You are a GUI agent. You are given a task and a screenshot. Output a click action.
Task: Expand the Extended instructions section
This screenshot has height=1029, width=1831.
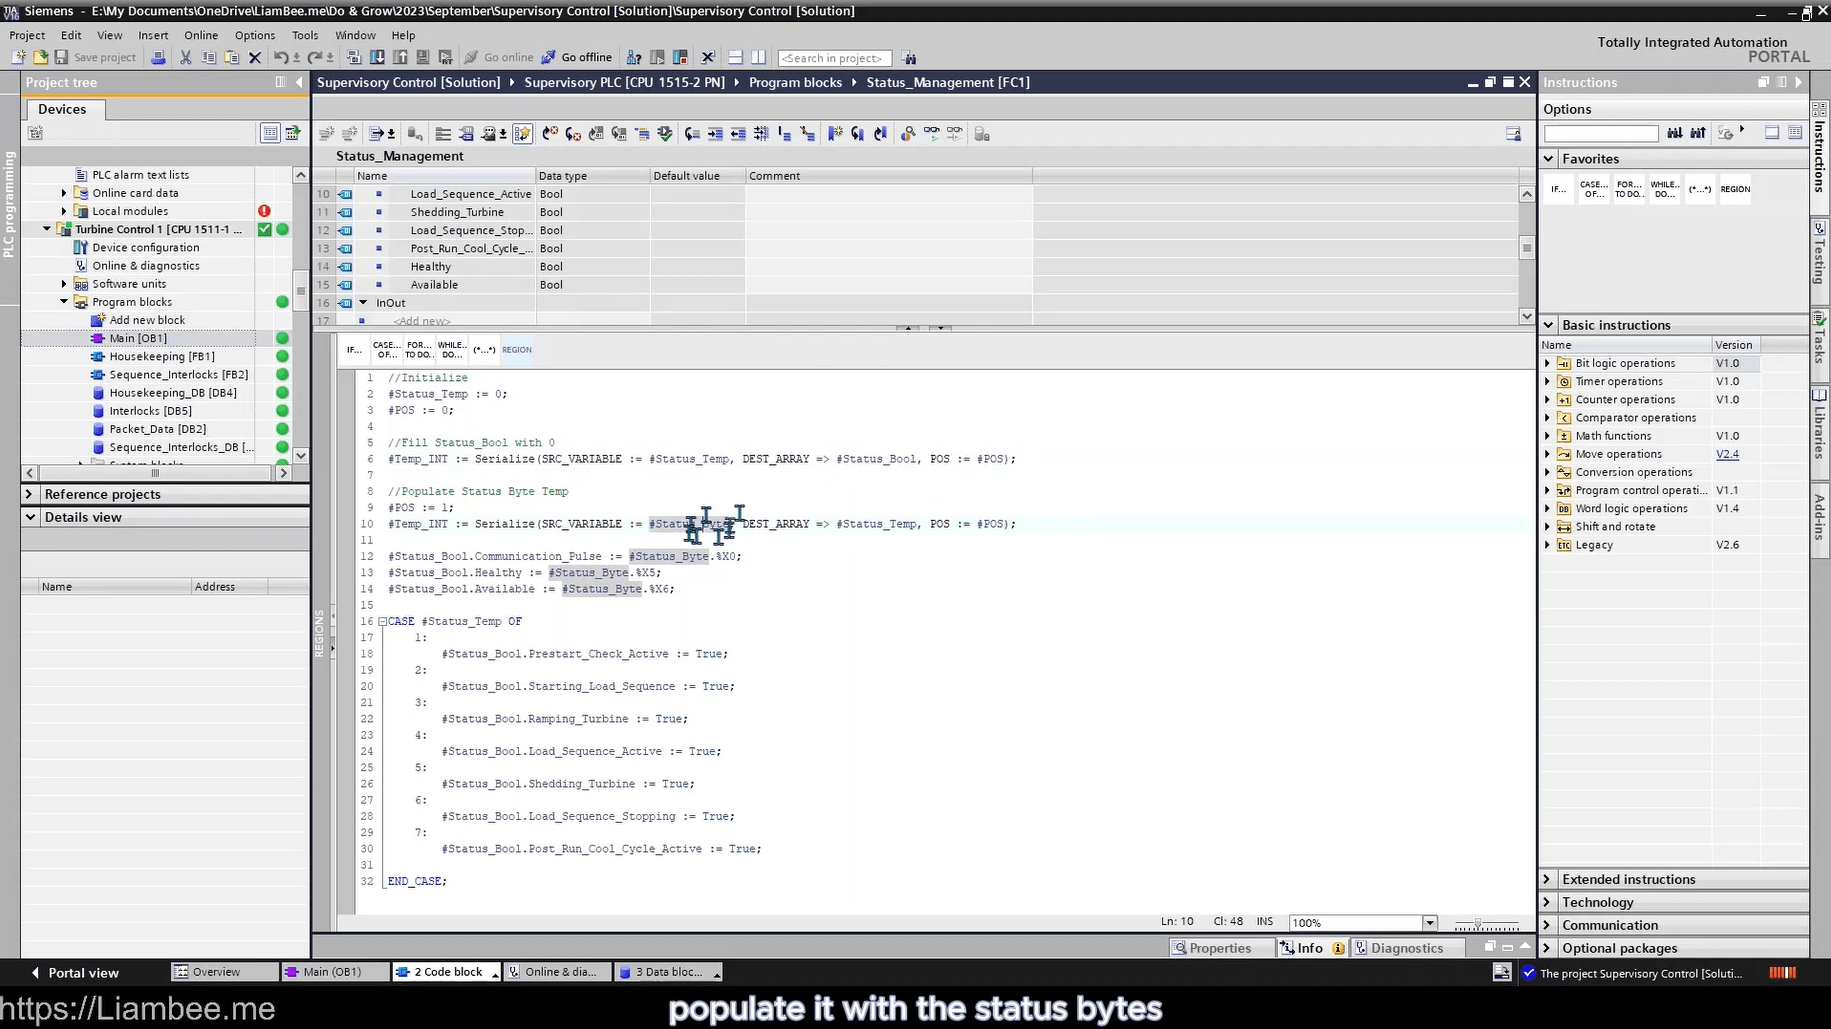pos(1547,879)
